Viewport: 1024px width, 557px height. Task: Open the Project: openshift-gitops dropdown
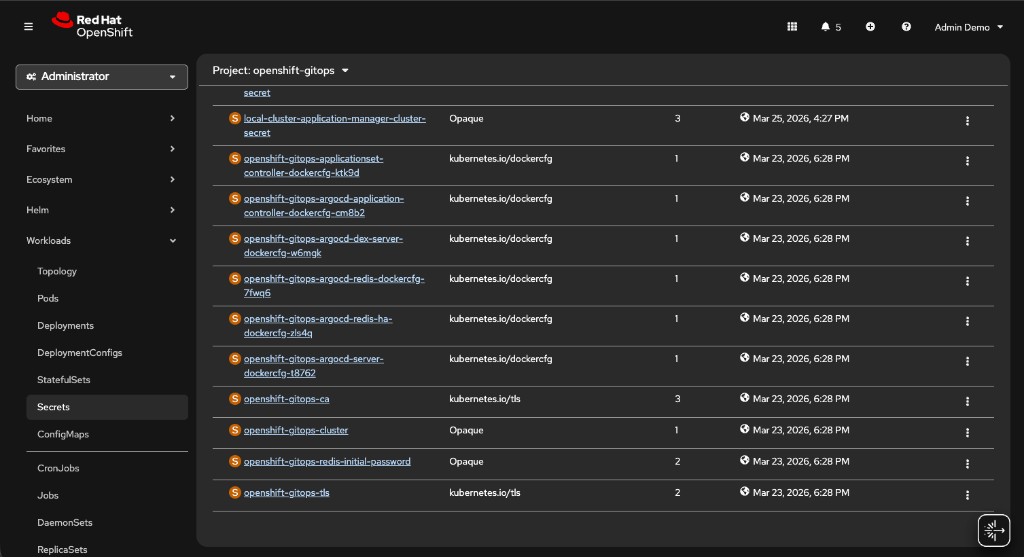[280, 70]
